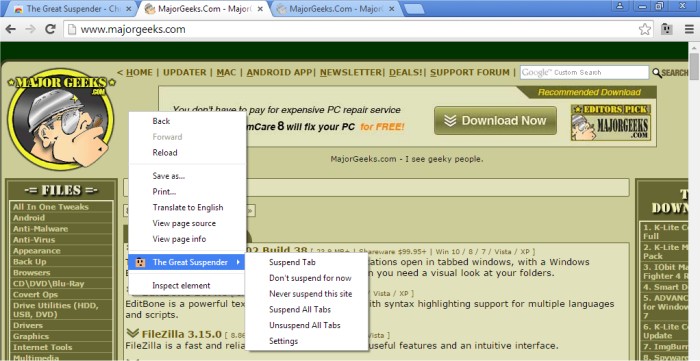Click the scrollbar up arrow

click(694, 48)
